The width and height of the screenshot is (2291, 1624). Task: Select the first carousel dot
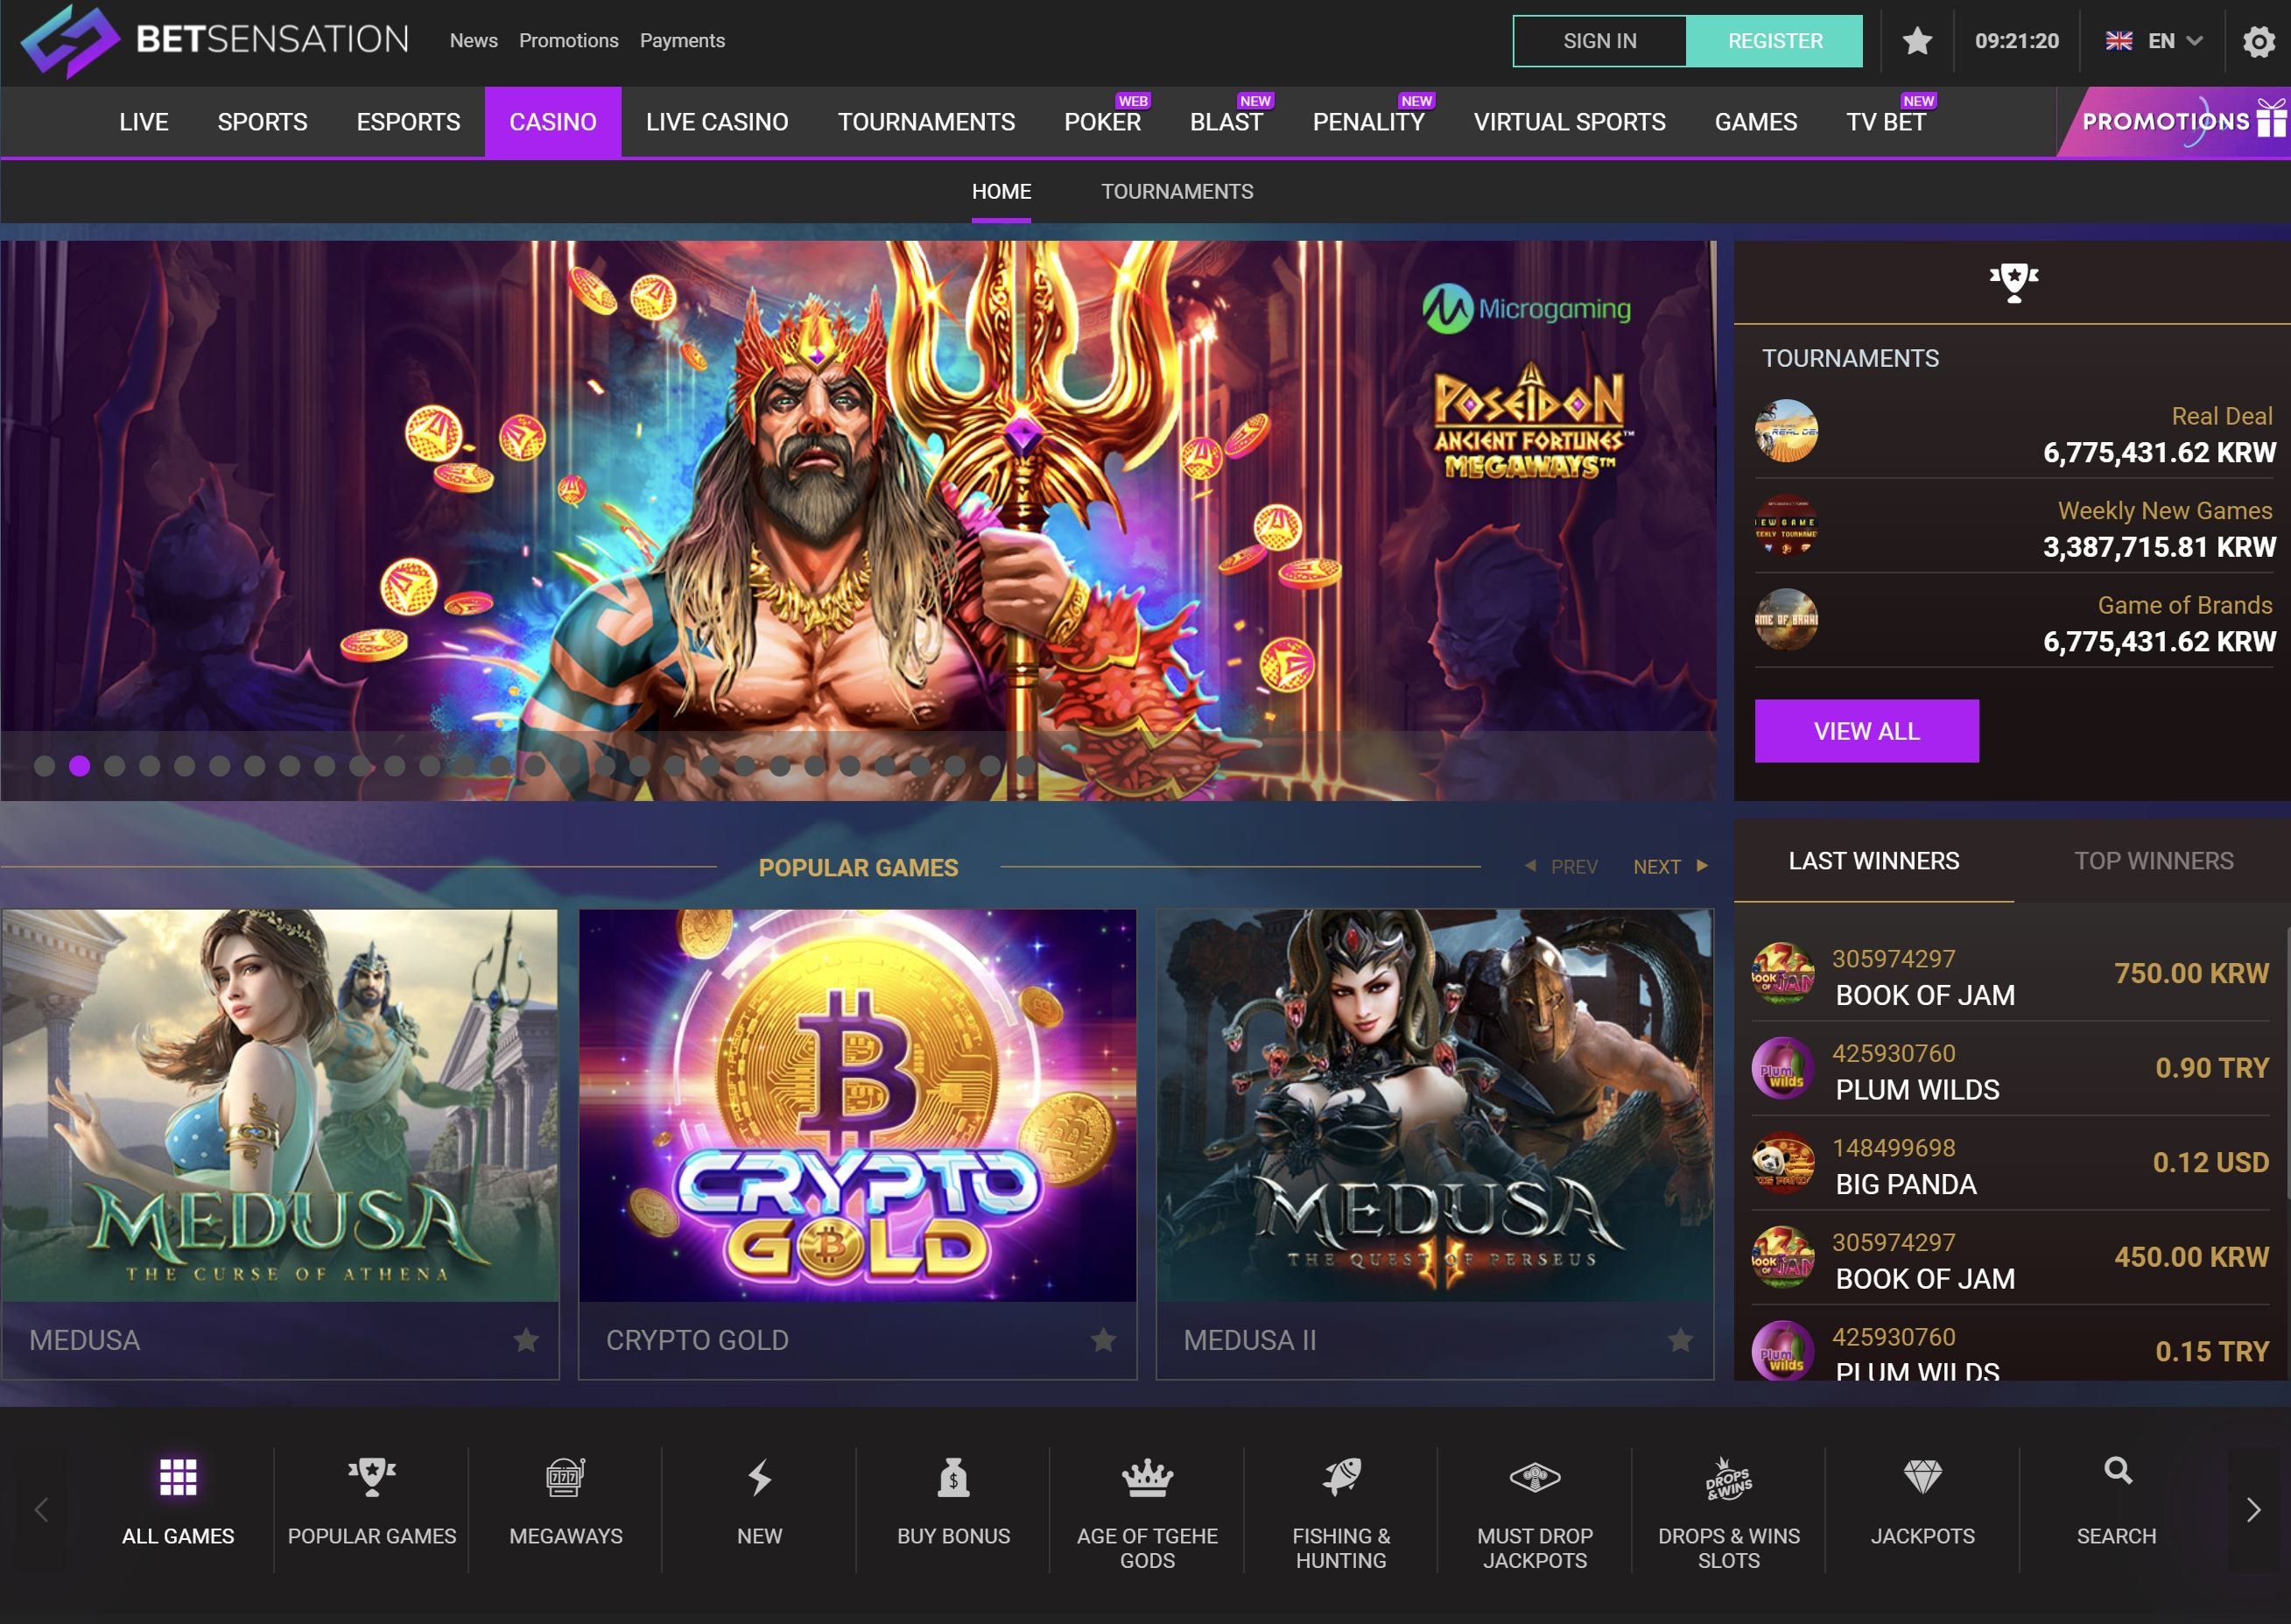(x=45, y=766)
